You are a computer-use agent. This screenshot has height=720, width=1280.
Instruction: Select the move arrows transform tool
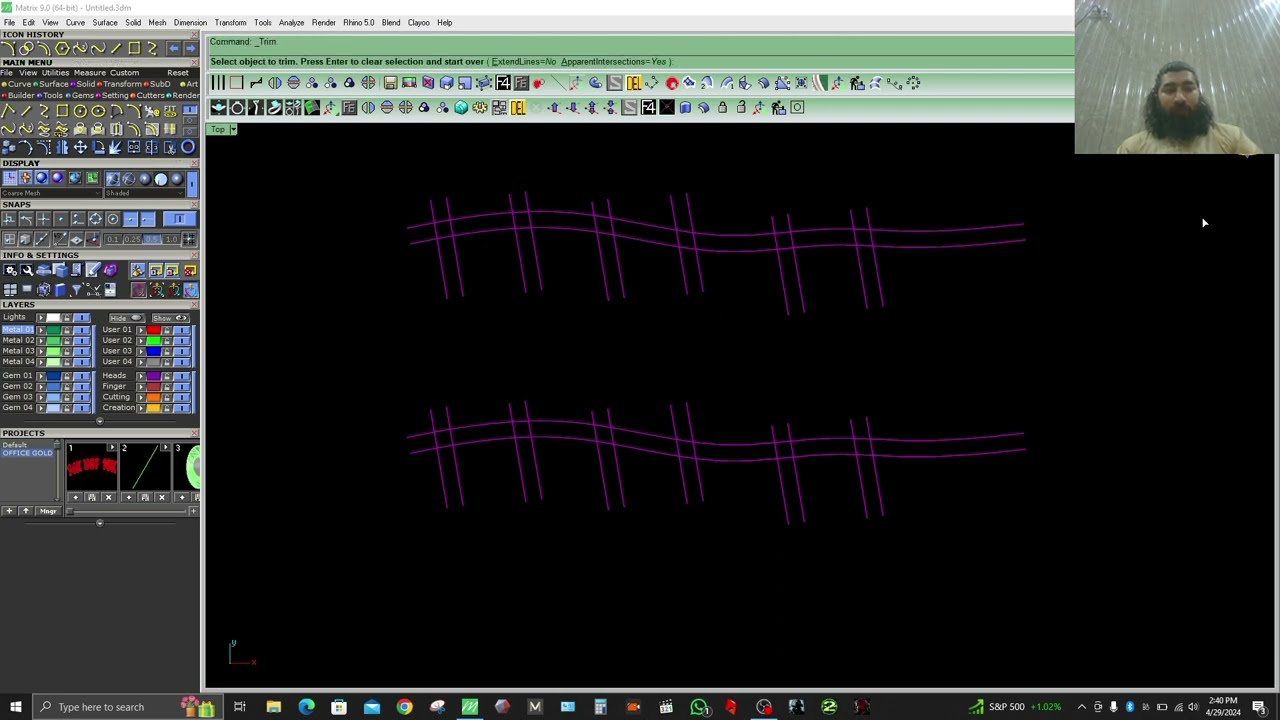pyautogui.click(x=80, y=147)
